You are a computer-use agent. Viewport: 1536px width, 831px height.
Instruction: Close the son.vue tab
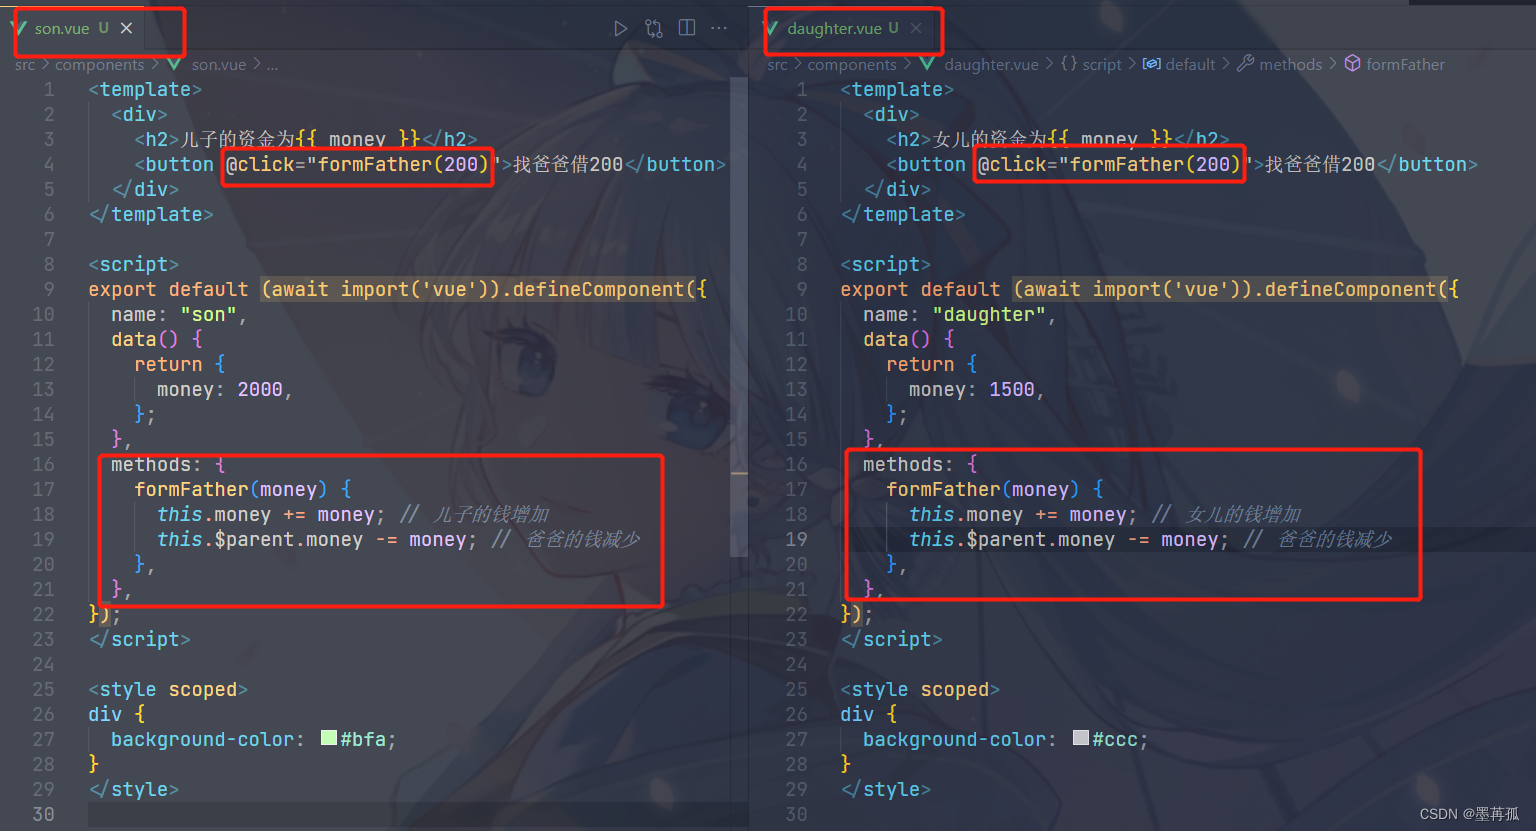click(x=127, y=28)
